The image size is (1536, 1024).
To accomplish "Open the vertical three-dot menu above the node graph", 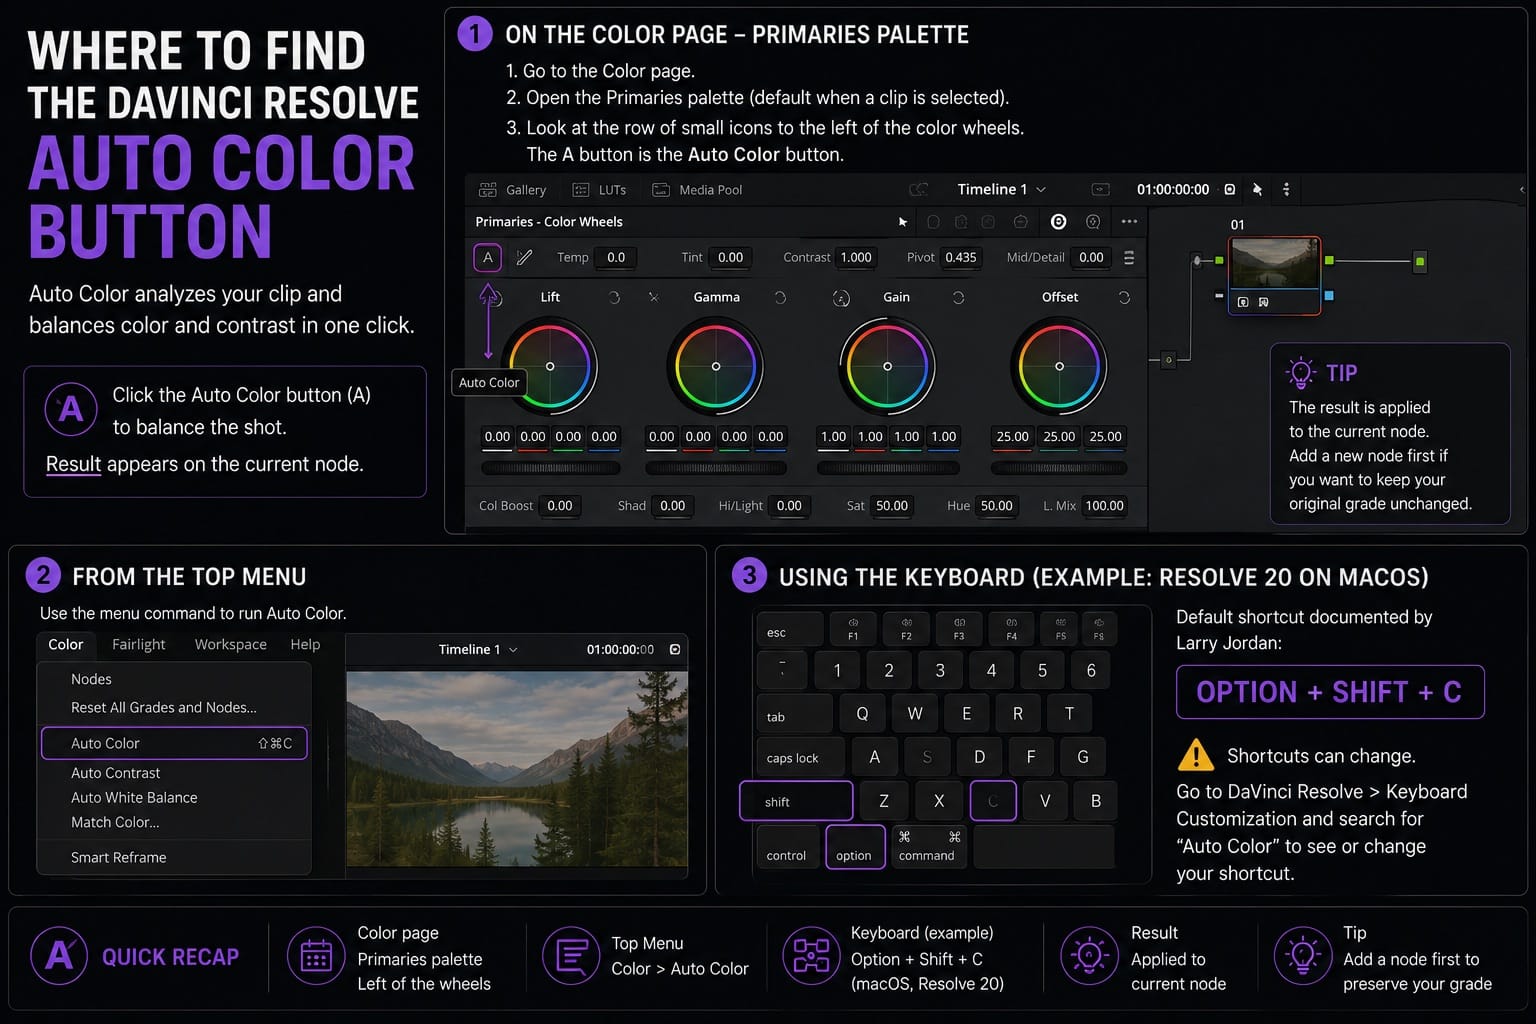I will [x=1286, y=189].
